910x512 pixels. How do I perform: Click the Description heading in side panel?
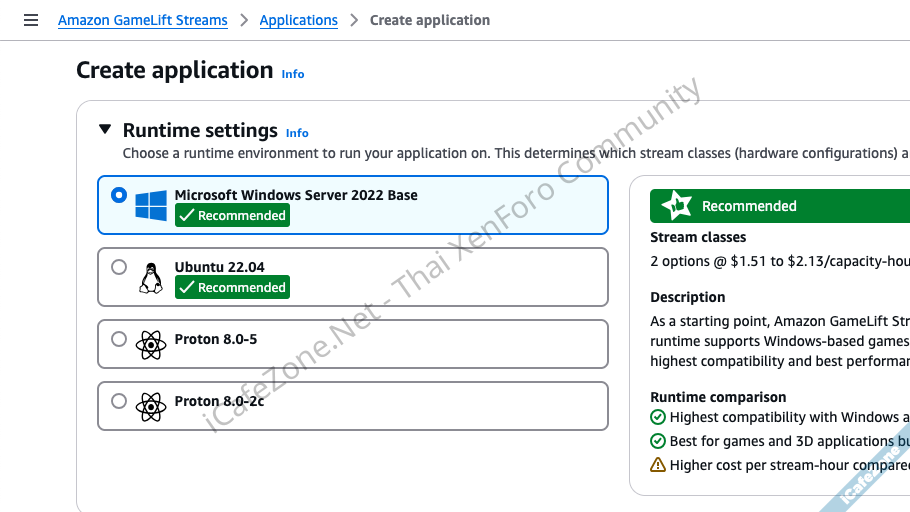pos(688,297)
